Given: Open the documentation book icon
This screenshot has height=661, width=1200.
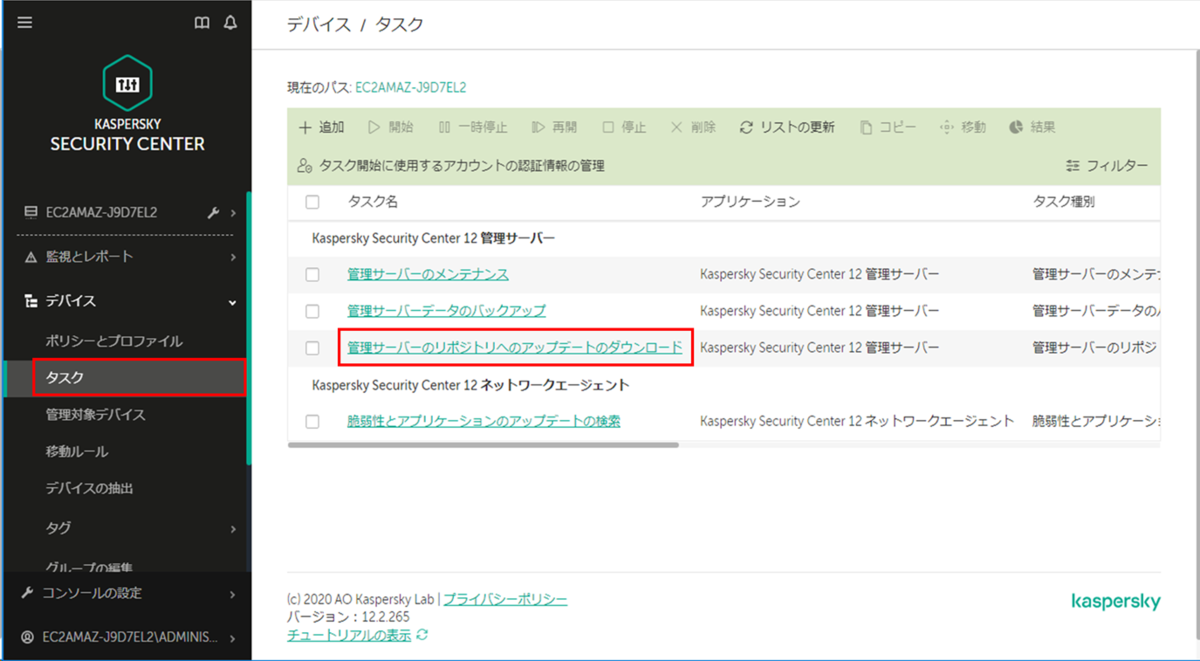Looking at the screenshot, I should (x=202, y=22).
